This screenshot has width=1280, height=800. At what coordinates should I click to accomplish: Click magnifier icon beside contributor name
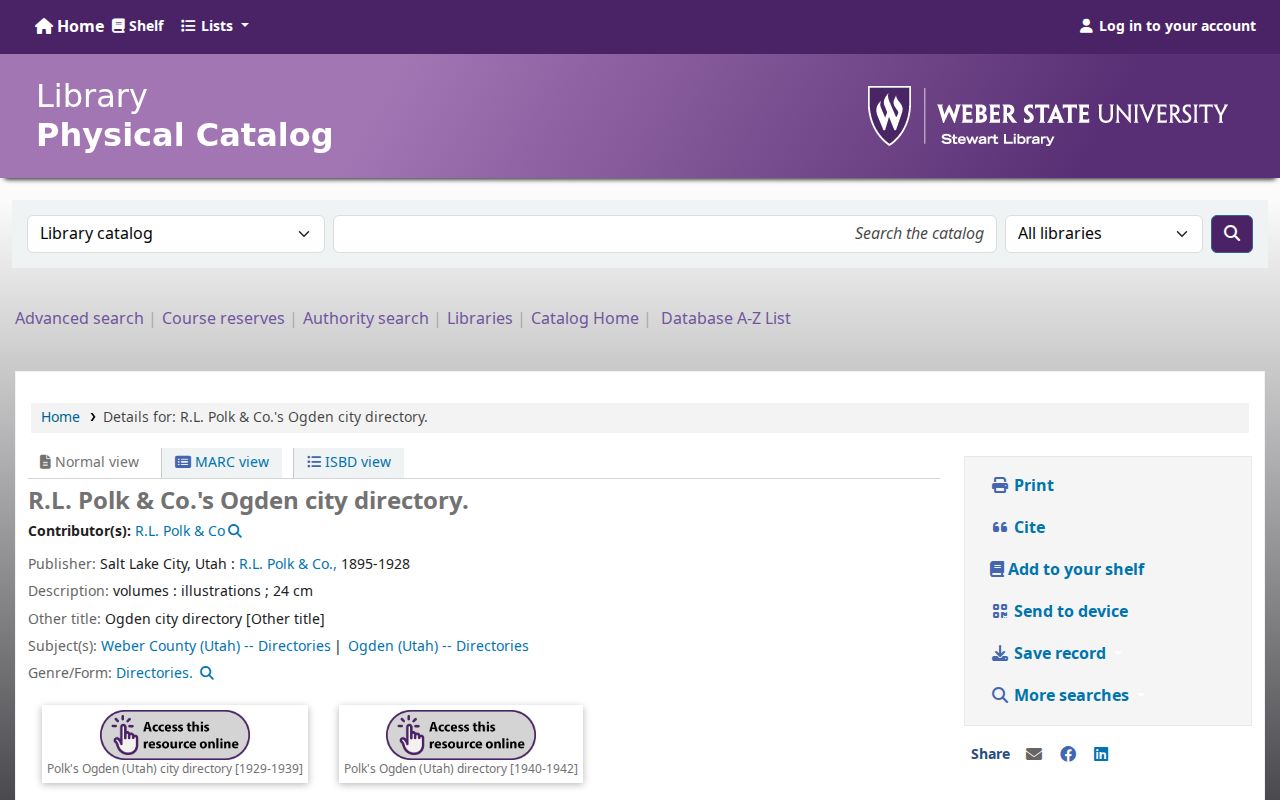point(235,531)
